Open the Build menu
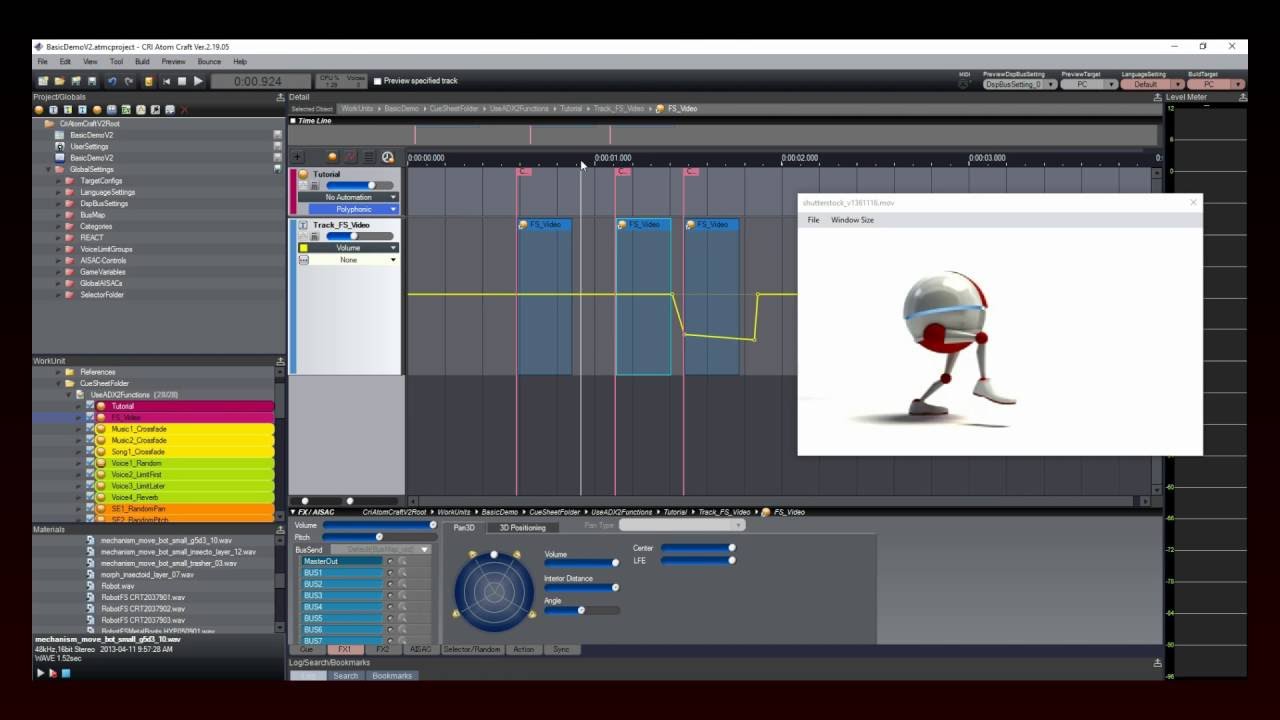Viewport: 1280px width, 720px height. 143,62
